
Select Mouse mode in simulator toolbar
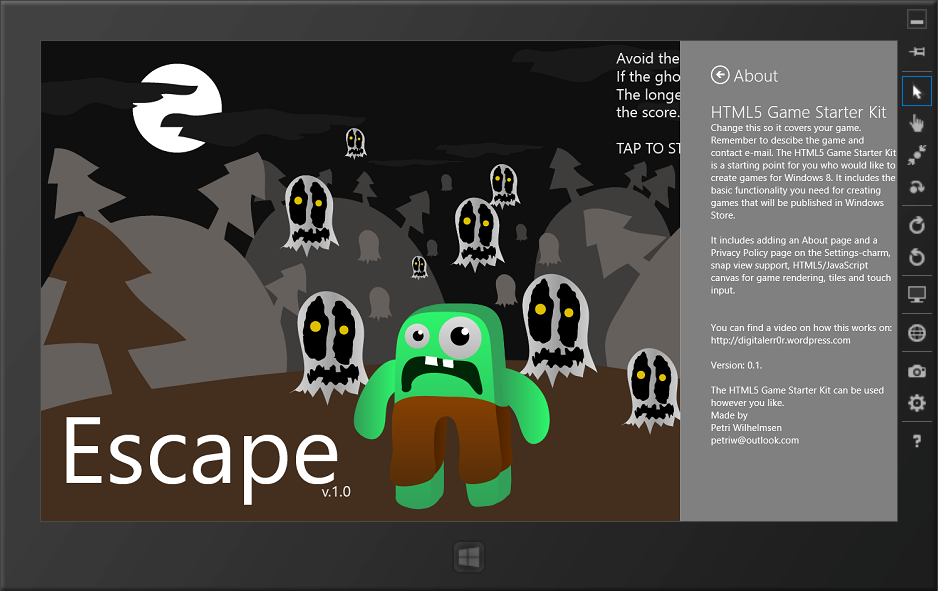tap(916, 92)
